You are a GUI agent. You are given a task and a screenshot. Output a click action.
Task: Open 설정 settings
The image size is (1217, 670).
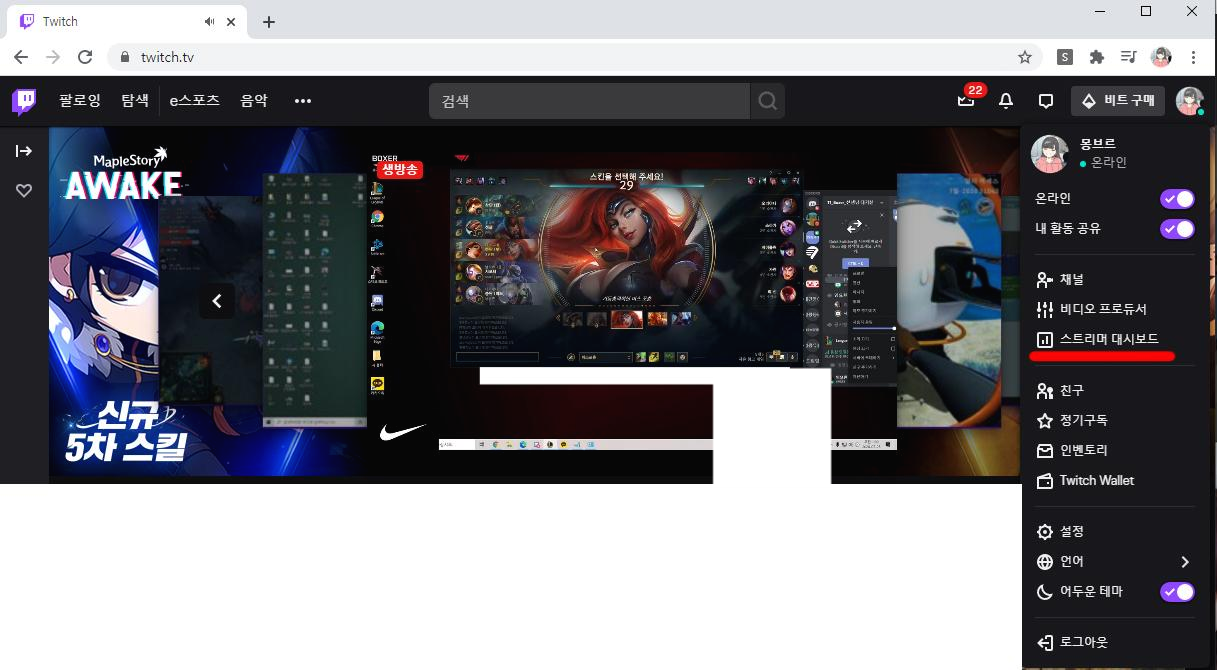click(1114, 532)
